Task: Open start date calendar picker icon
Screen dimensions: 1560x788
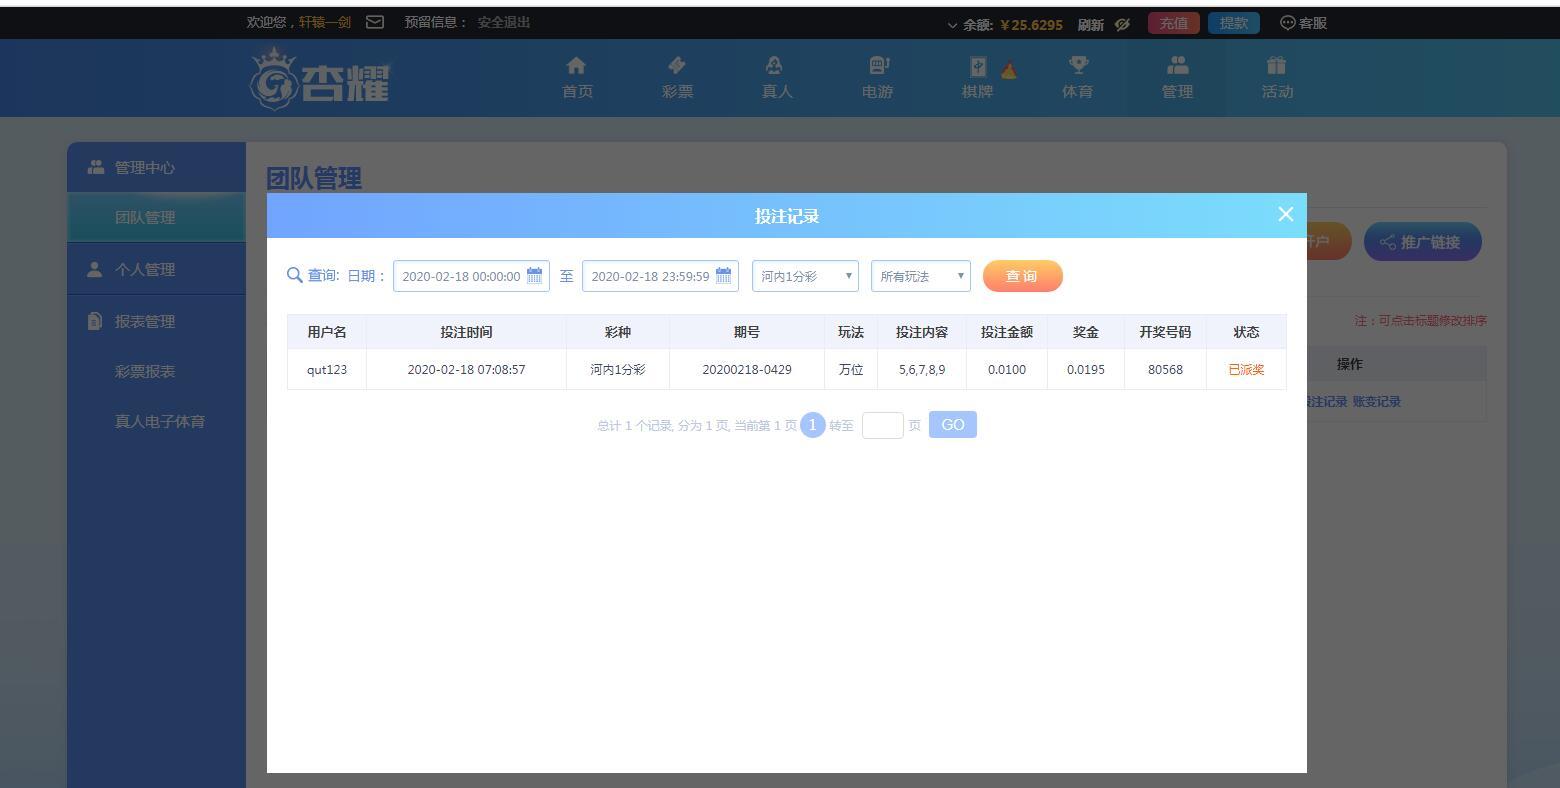Action: (534, 276)
